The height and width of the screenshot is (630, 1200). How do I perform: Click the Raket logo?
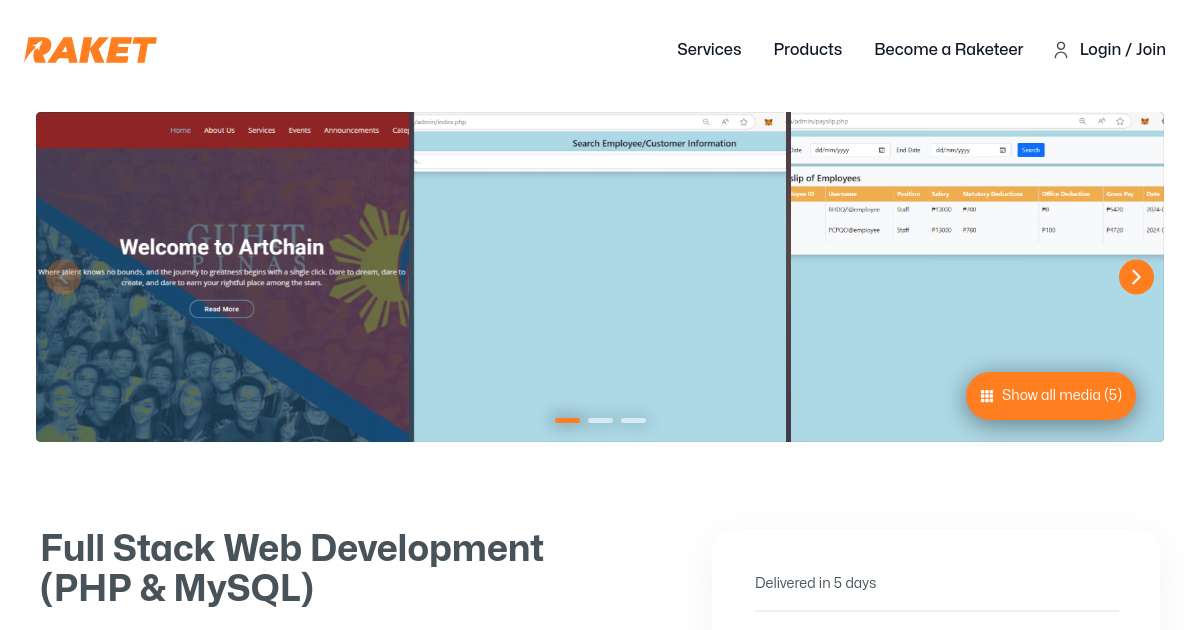(x=90, y=50)
